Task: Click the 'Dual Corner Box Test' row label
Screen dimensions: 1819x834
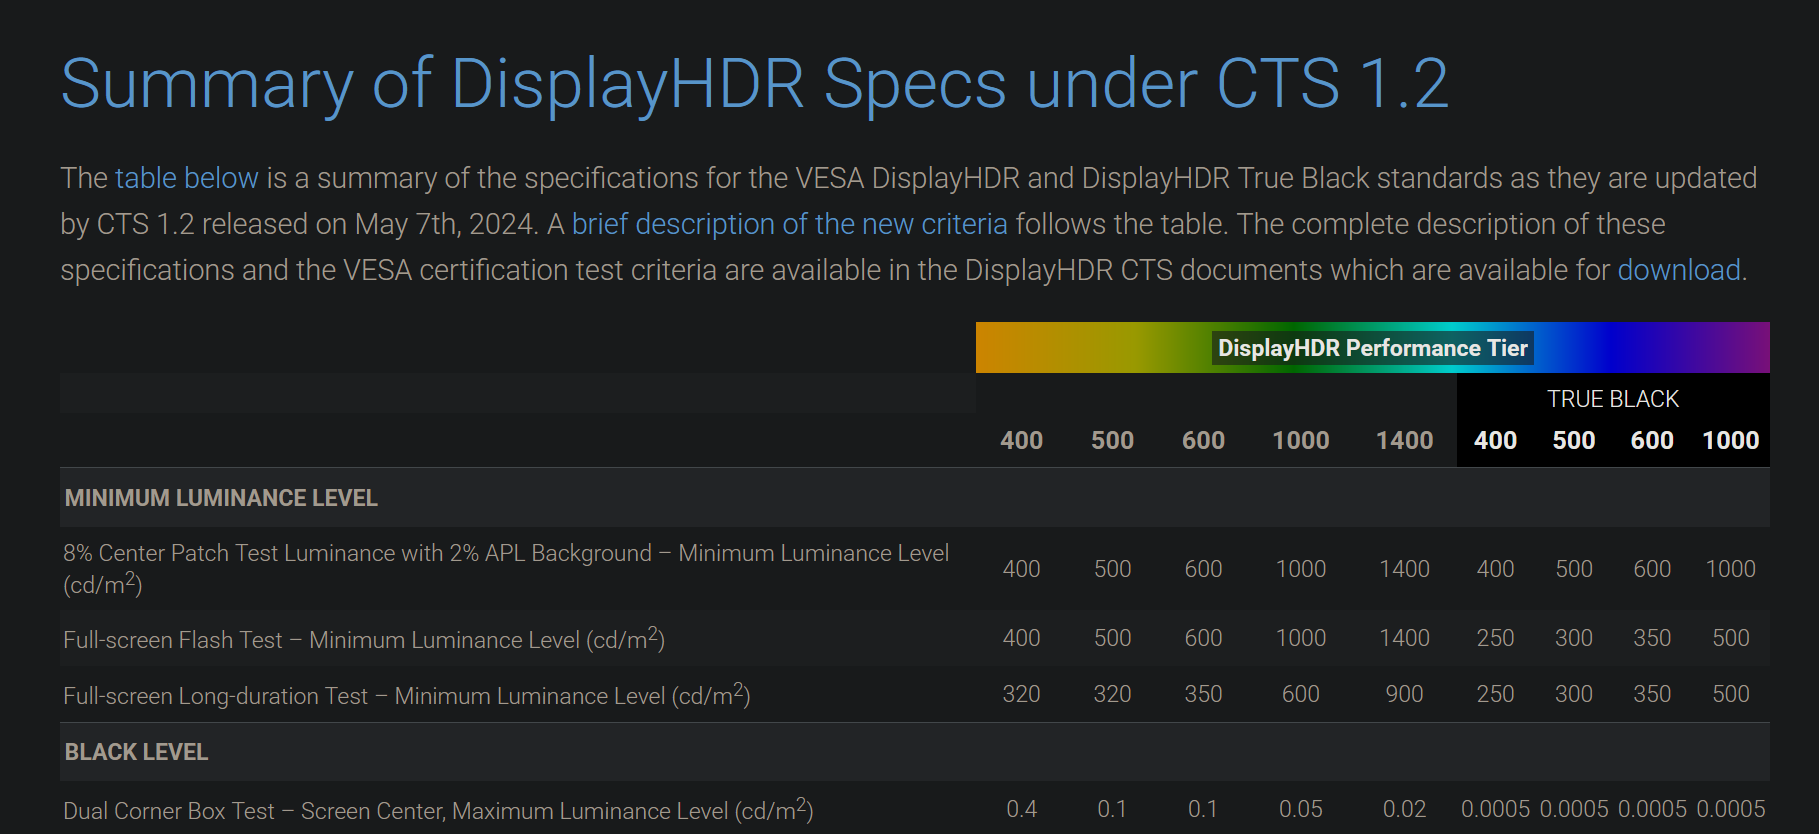Action: (x=438, y=810)
